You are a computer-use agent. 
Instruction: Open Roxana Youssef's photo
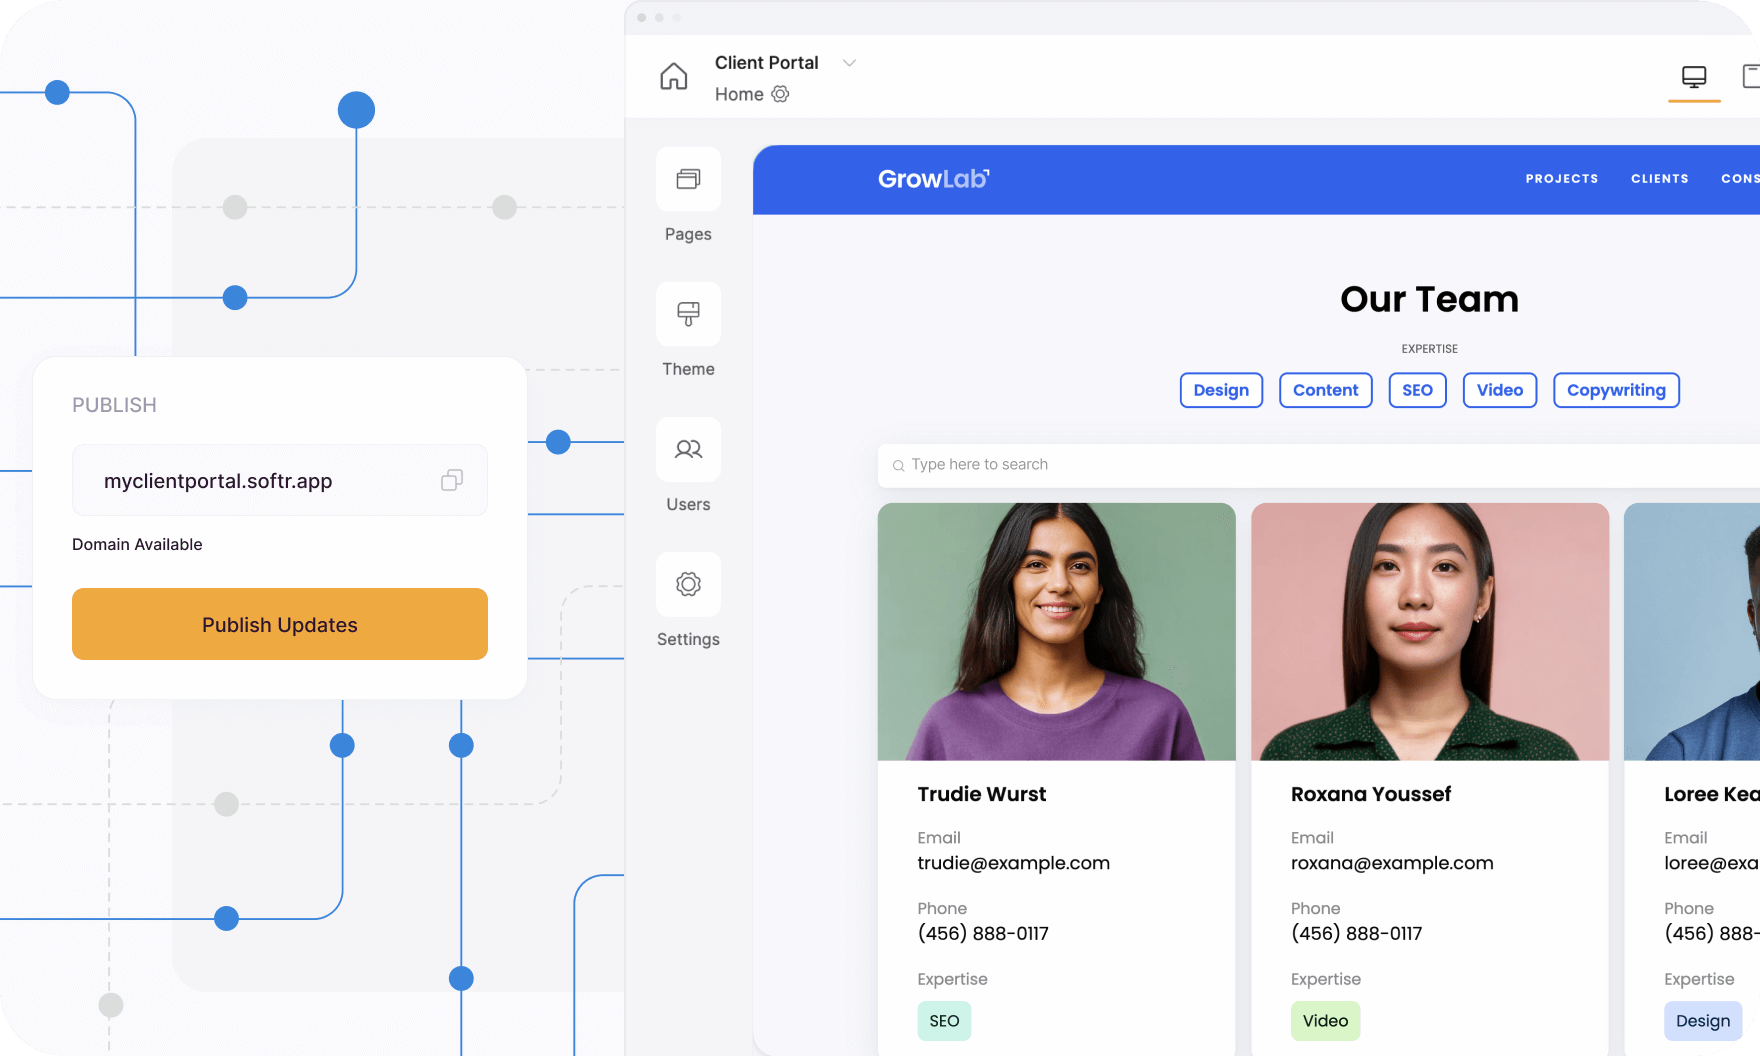pos(1430,632)
